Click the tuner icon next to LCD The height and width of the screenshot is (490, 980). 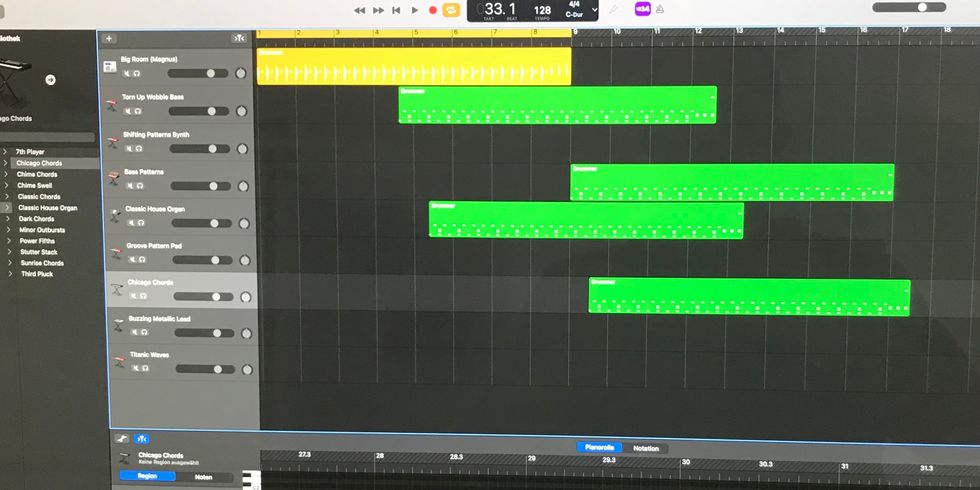point(614,9)
